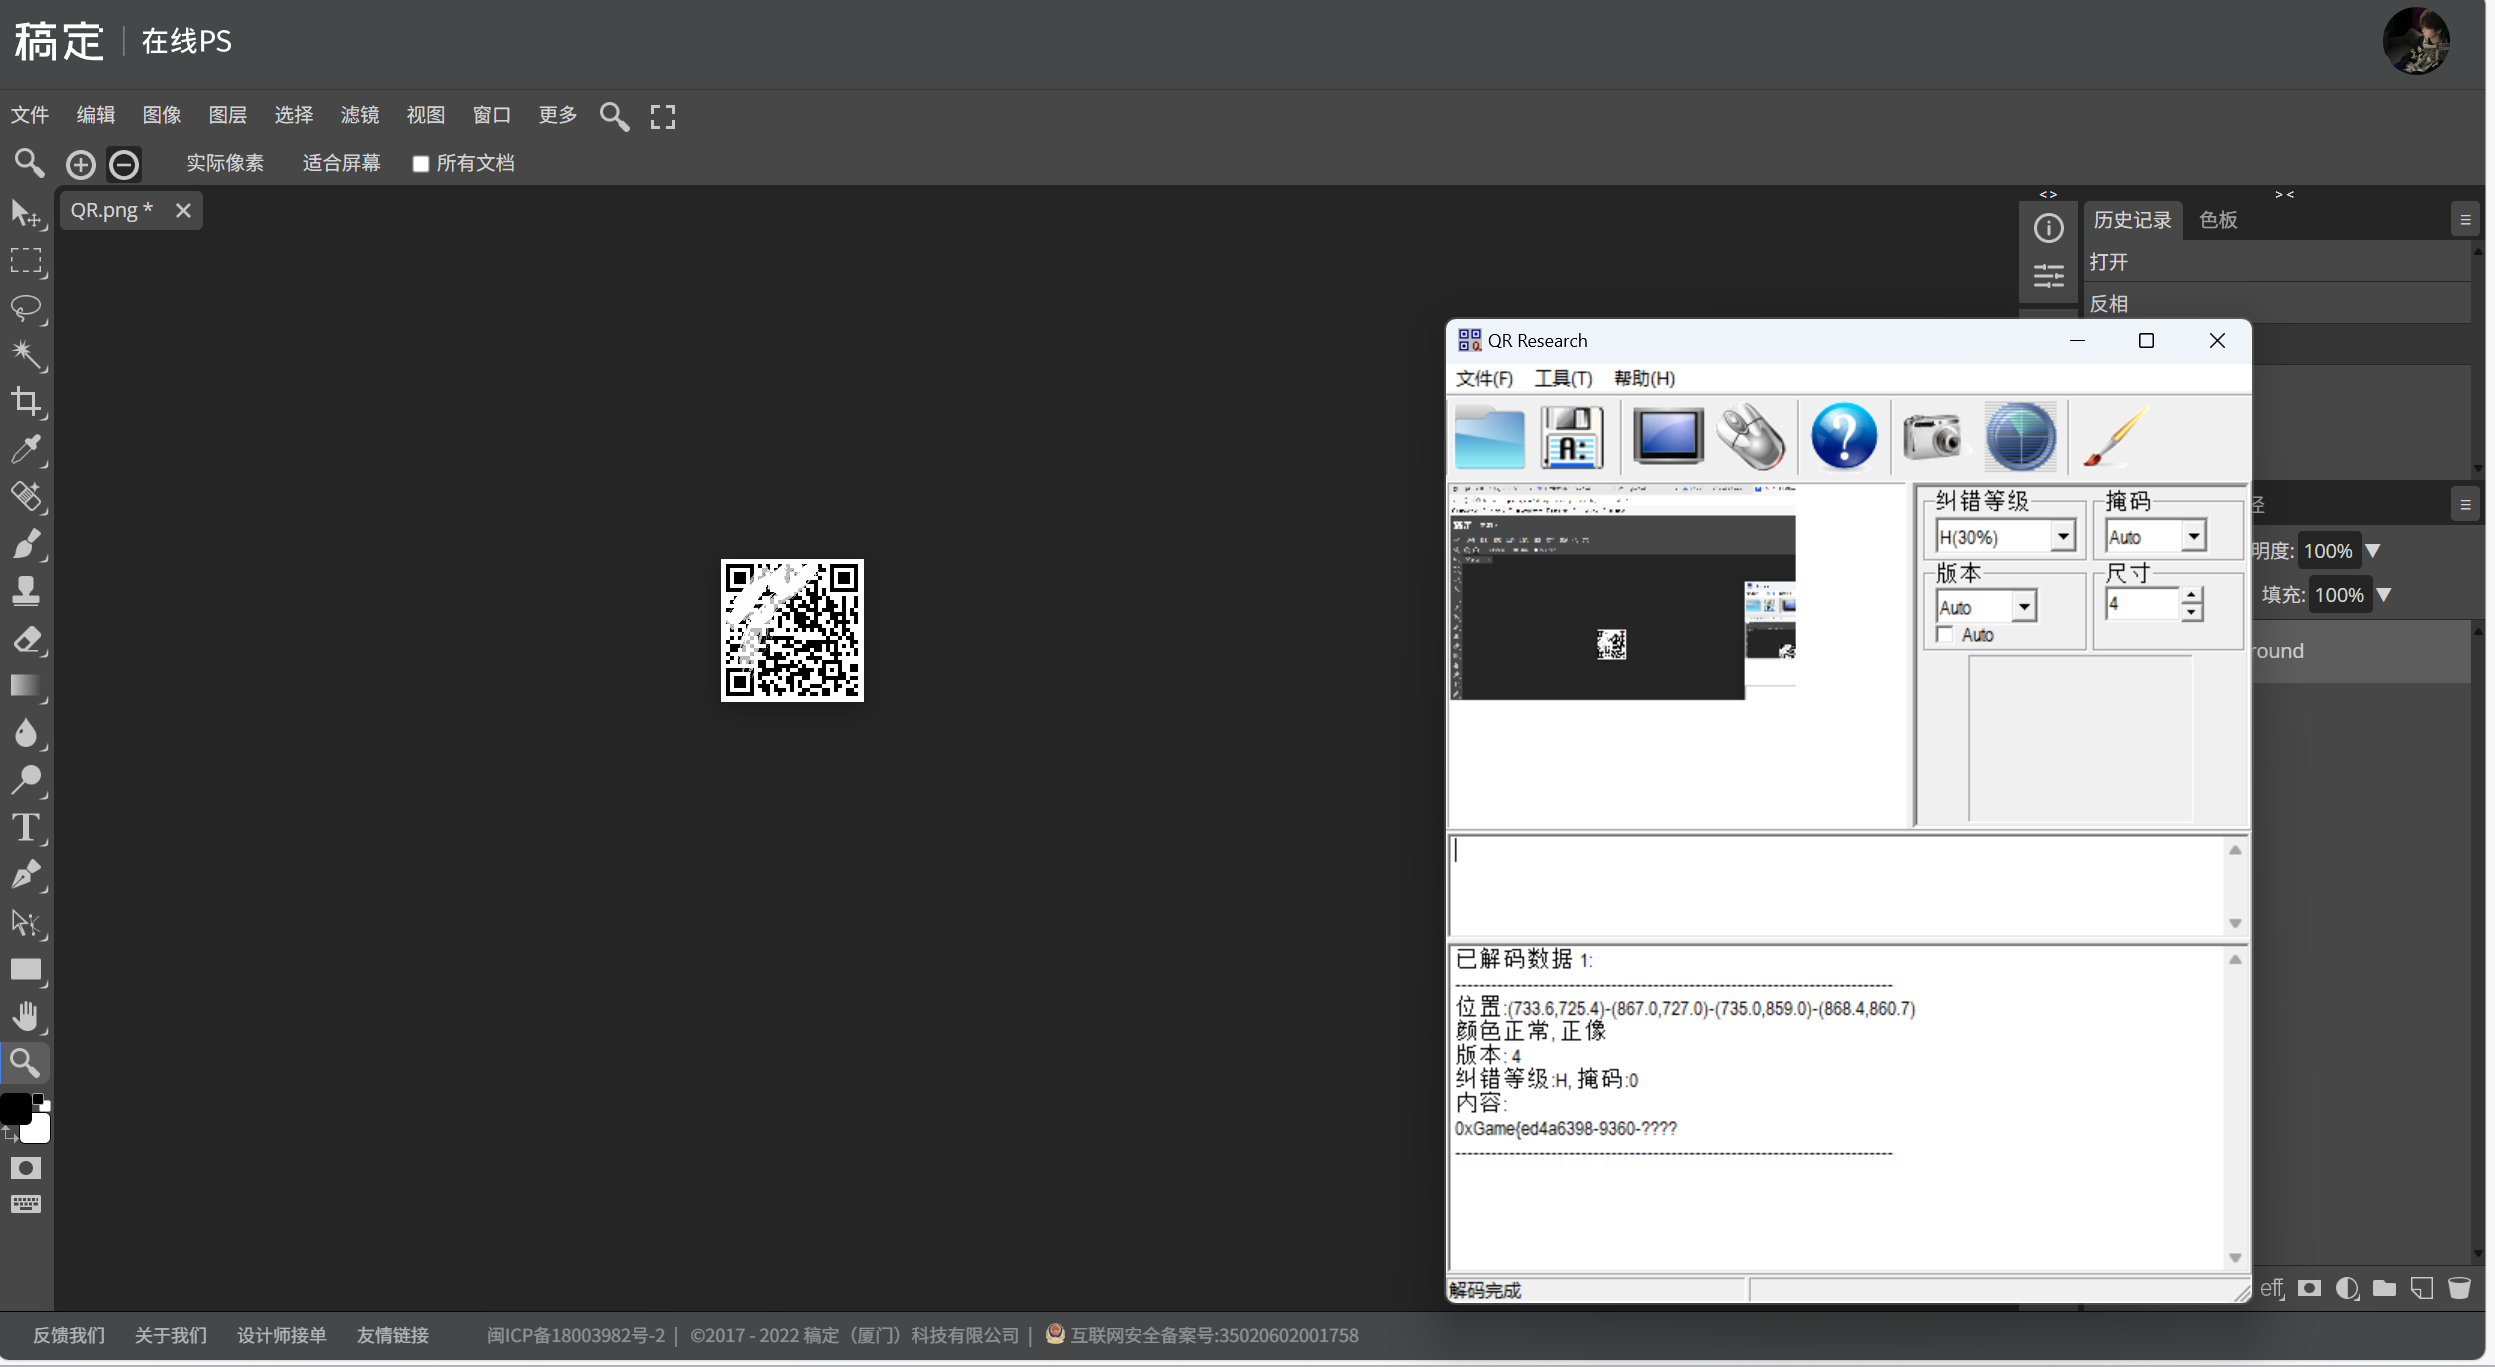The width and height of the screenshot is (2495, 1367).
Task: Click the QR Research input text area
Action: point(1836,886)
